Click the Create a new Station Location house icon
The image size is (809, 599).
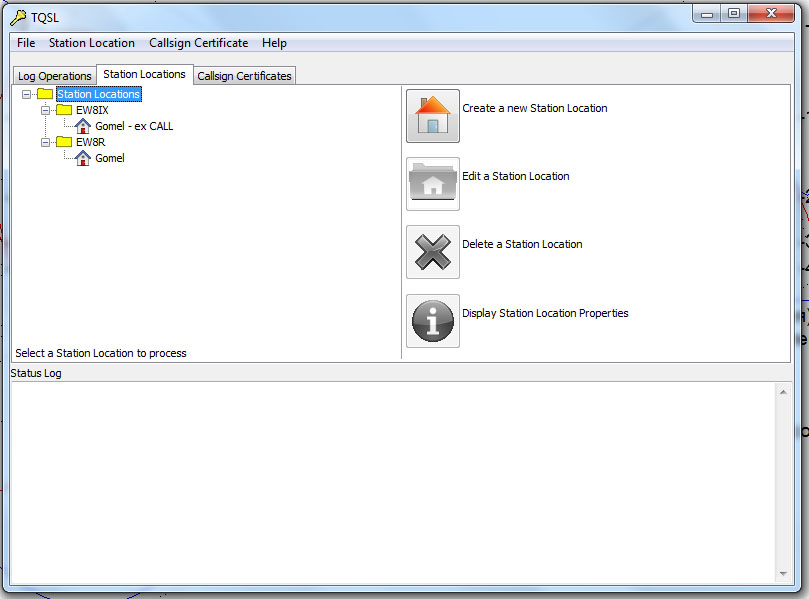[x=432, y=116]
